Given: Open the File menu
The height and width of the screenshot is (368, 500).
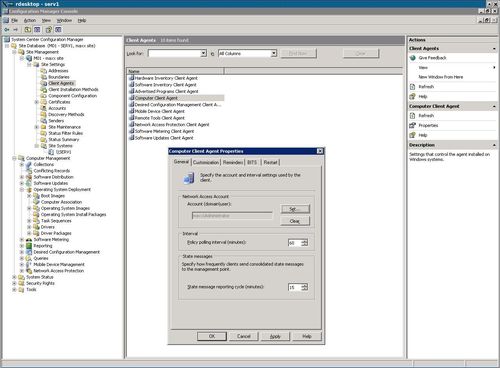Looking at the screenshot, I should coord(15,20).
